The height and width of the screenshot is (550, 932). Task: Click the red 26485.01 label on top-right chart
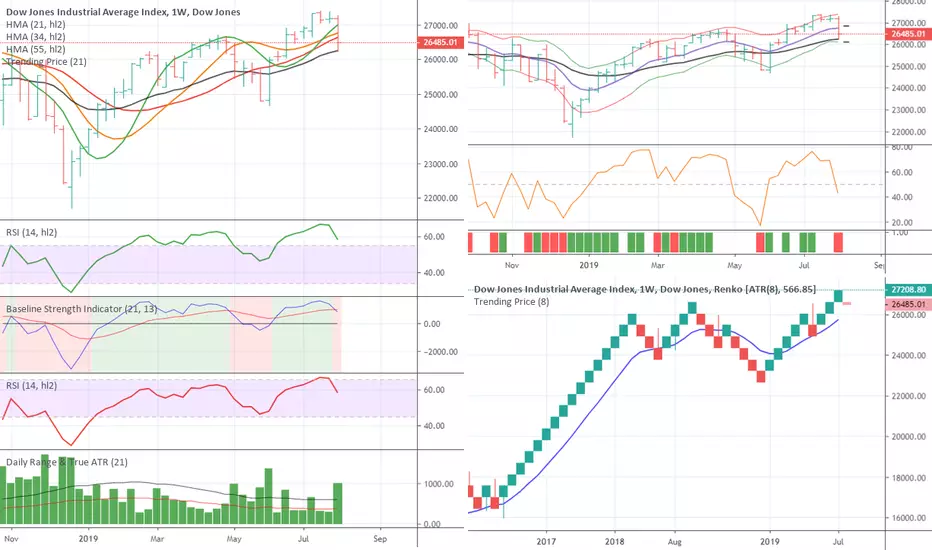[x=909, y=34]
